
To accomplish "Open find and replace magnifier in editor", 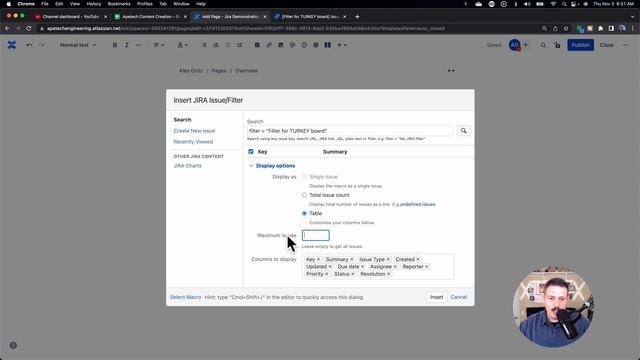I will point(543,45).
